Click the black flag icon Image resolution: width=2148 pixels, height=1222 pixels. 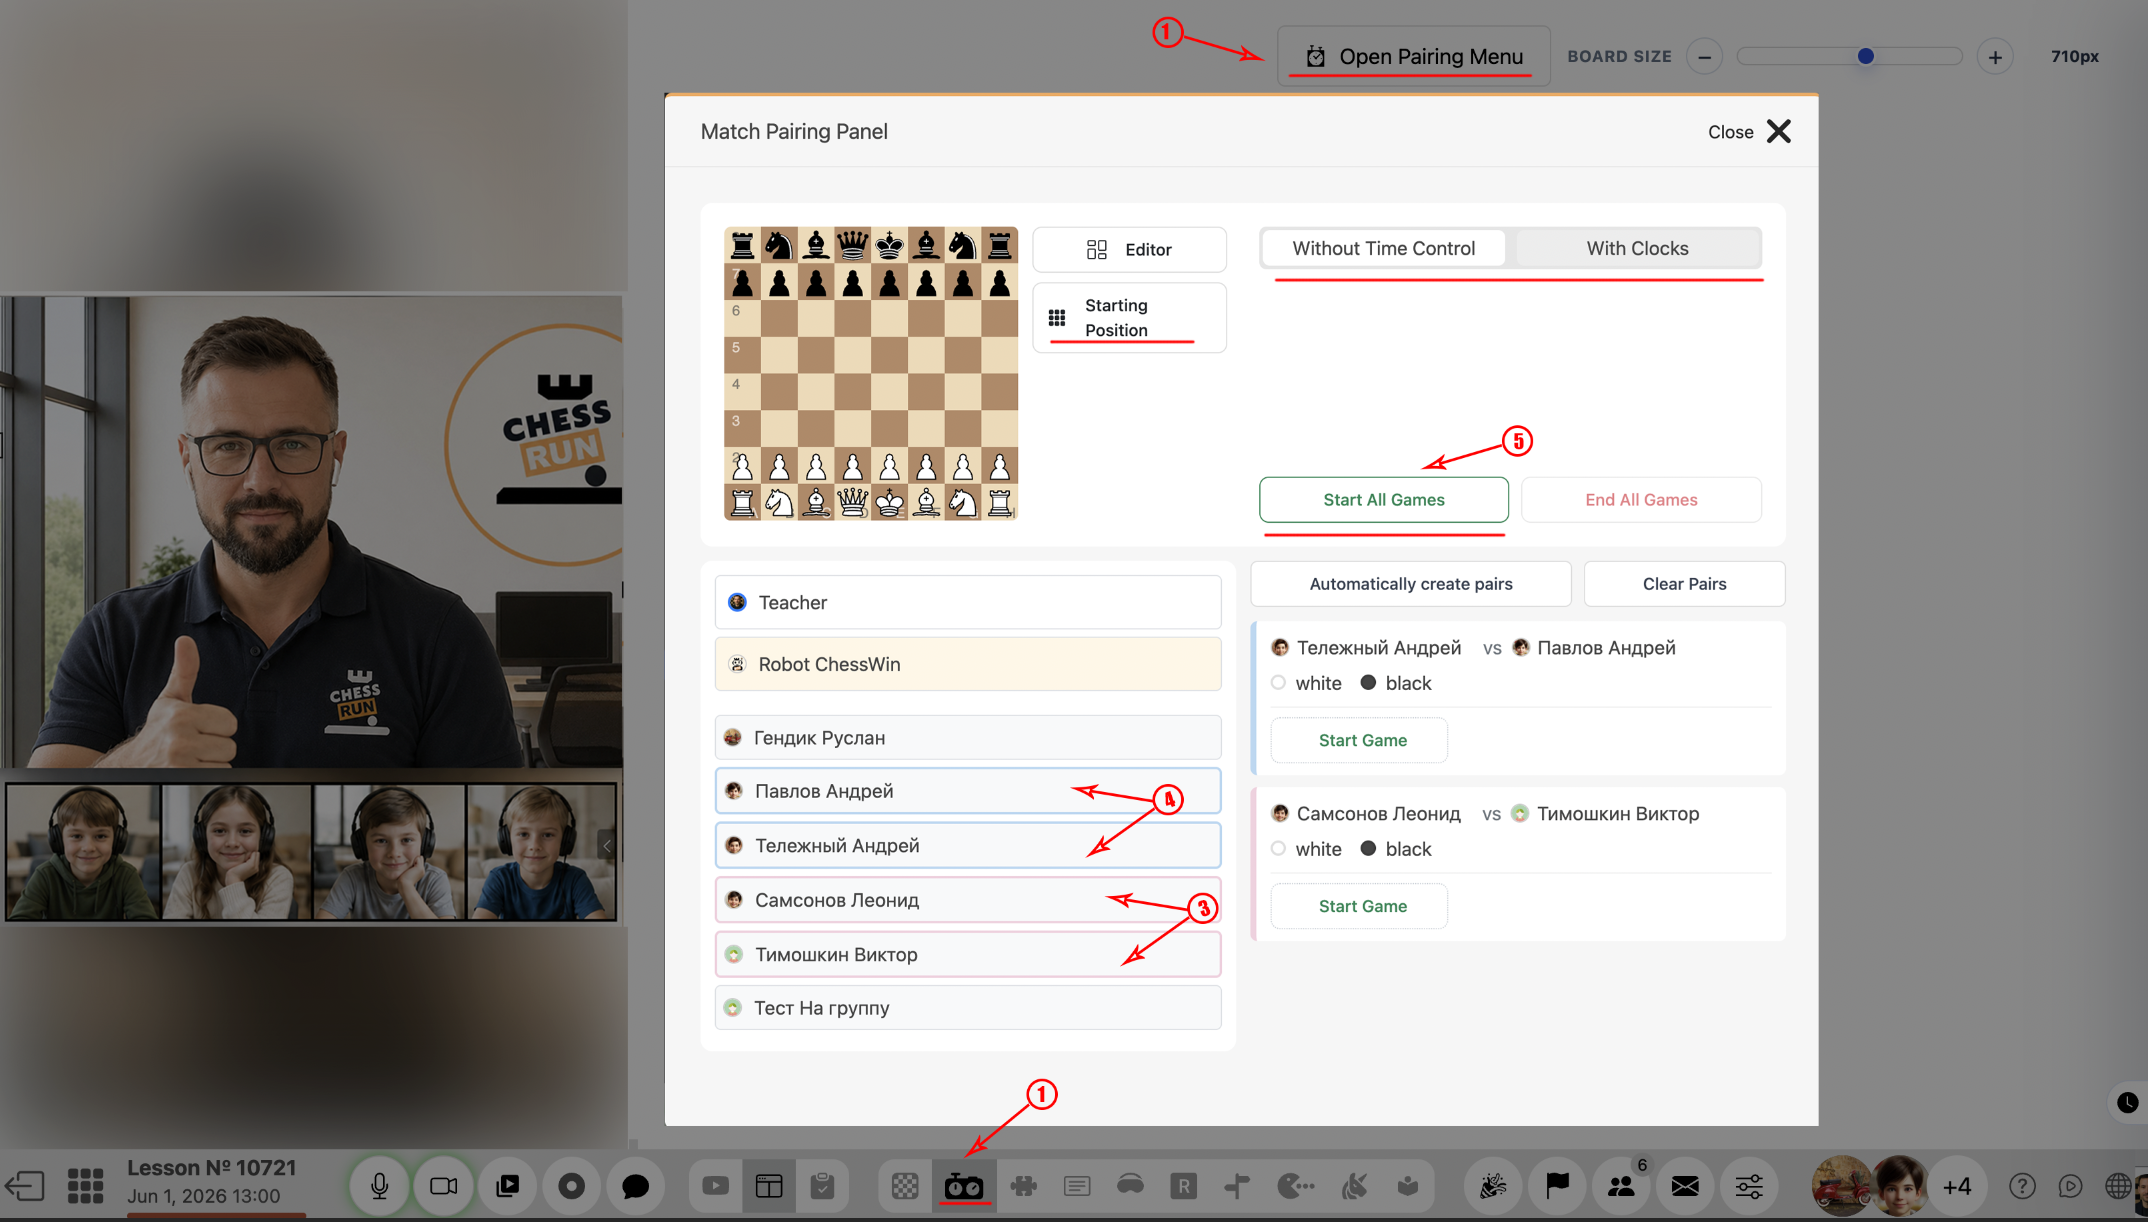(1557, 1186)
